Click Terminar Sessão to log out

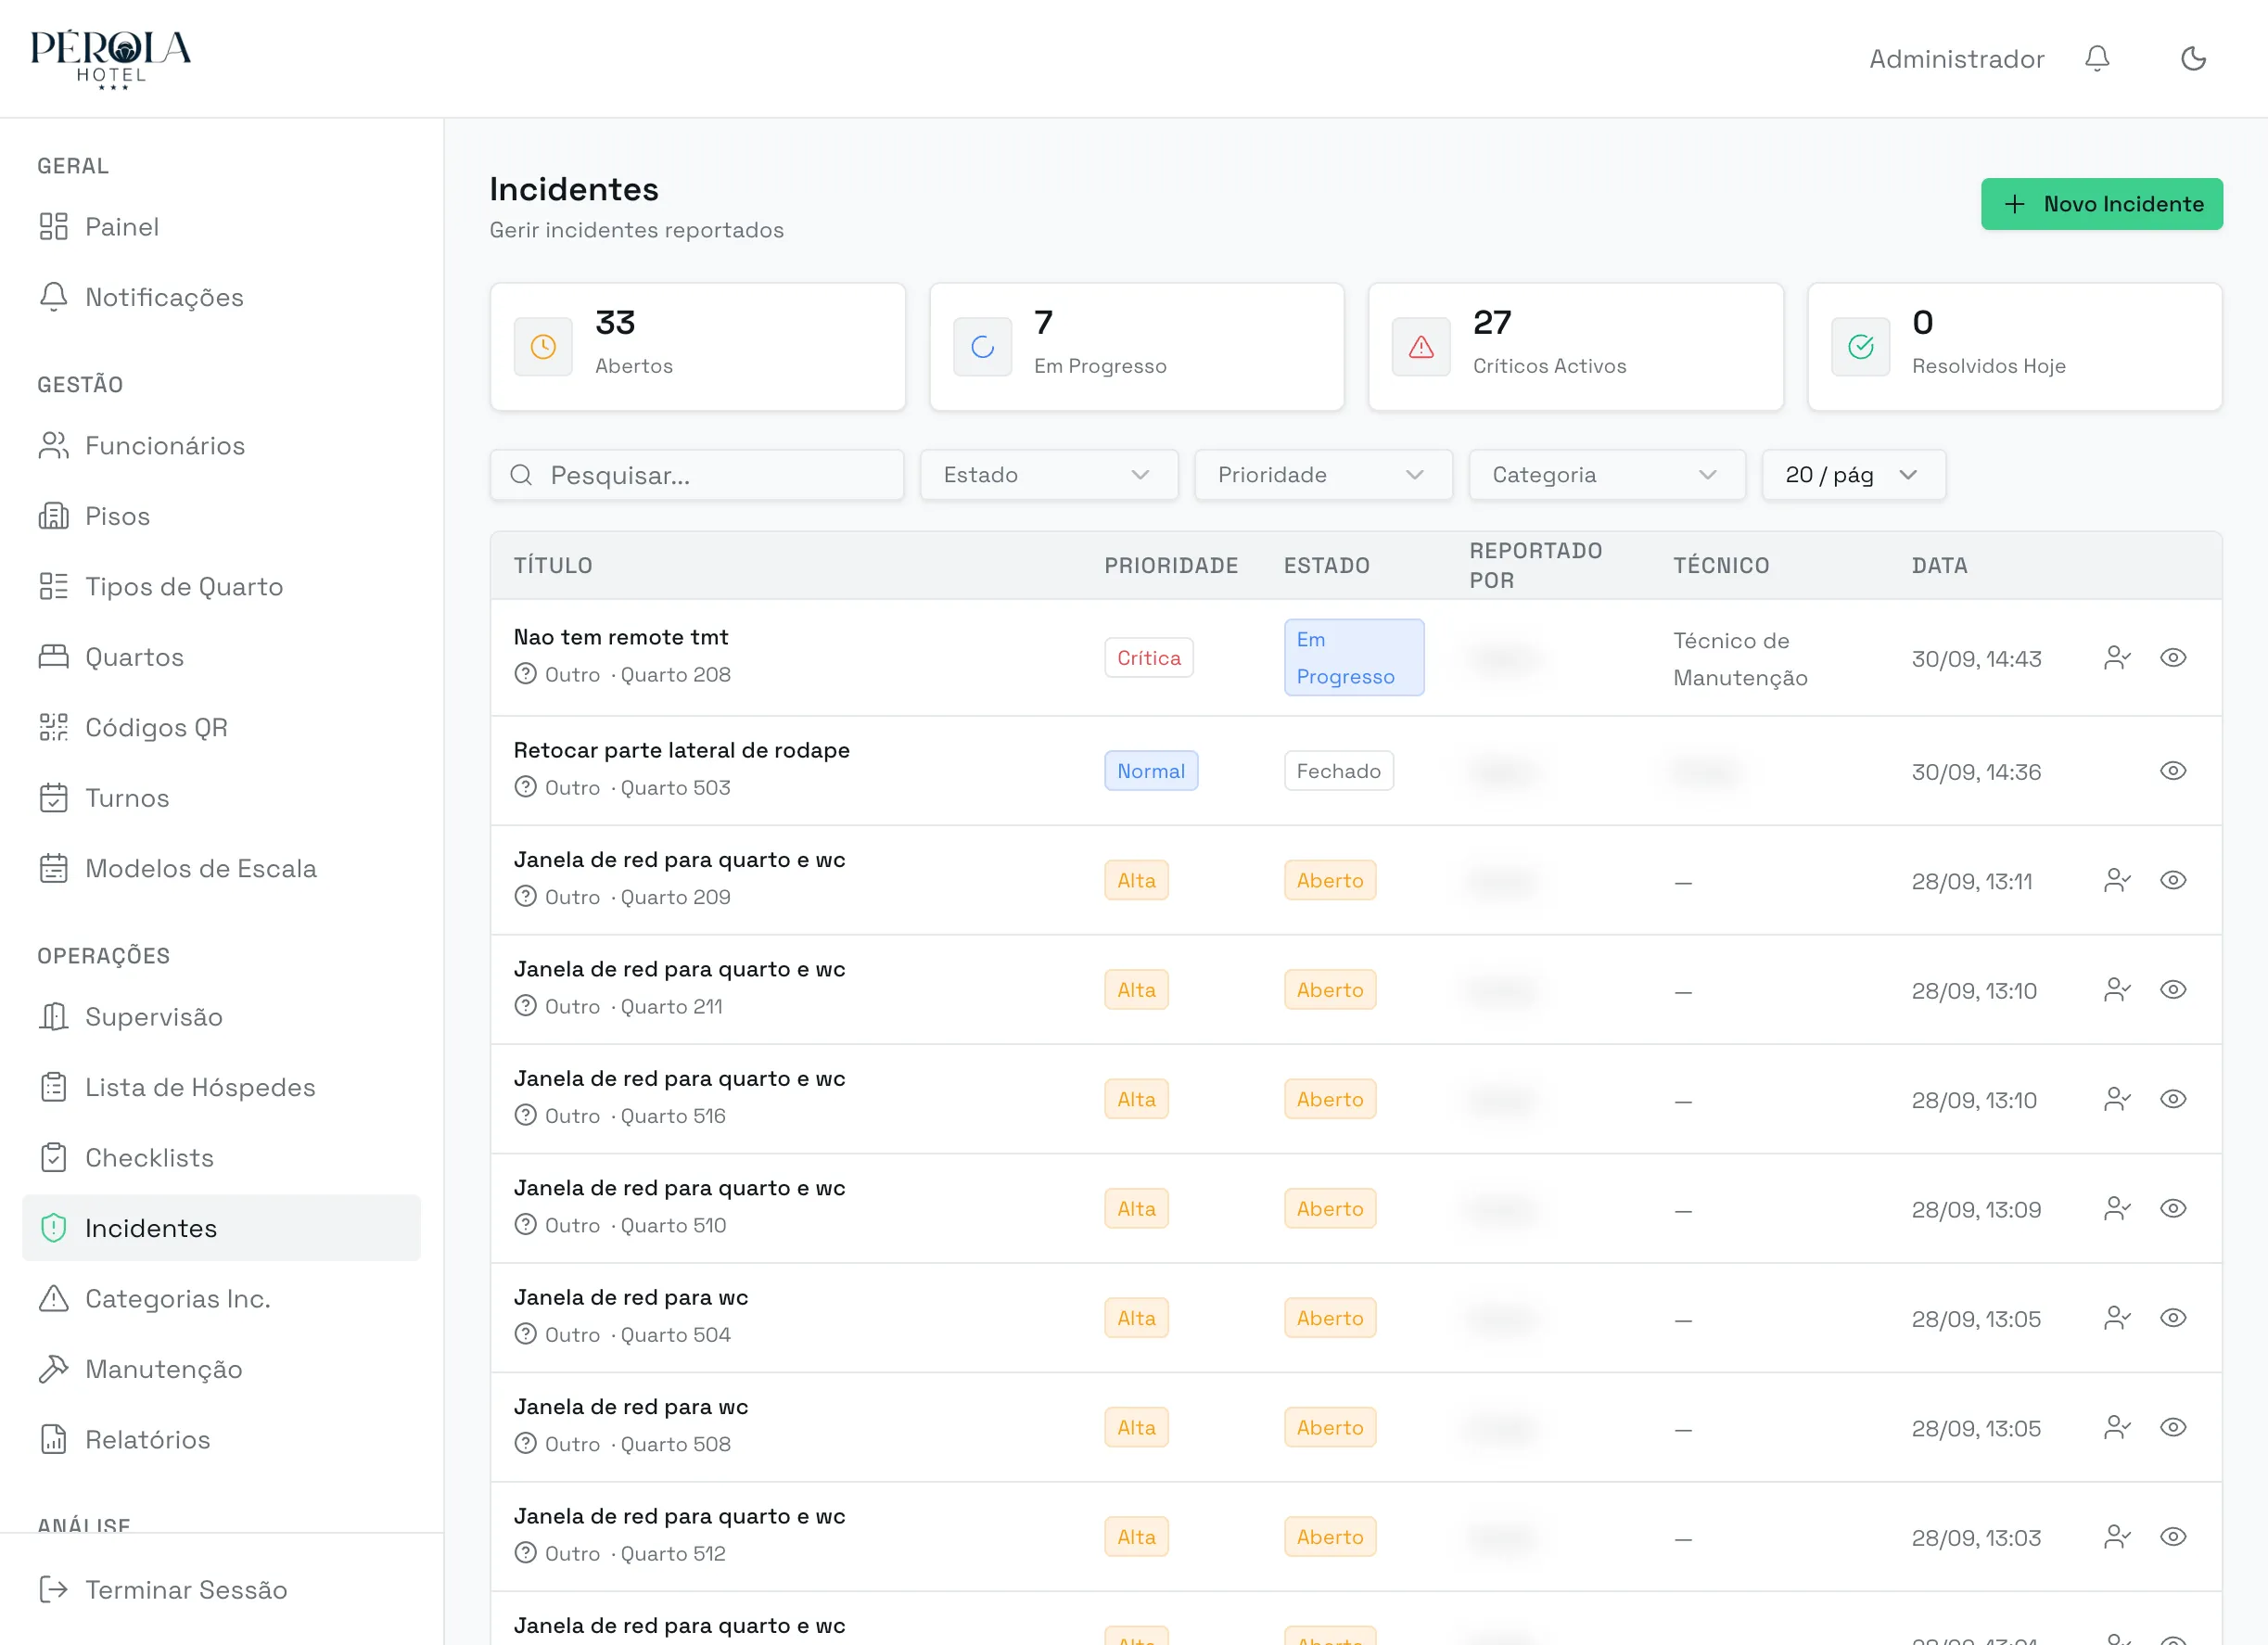click(x=221, y=1590)
